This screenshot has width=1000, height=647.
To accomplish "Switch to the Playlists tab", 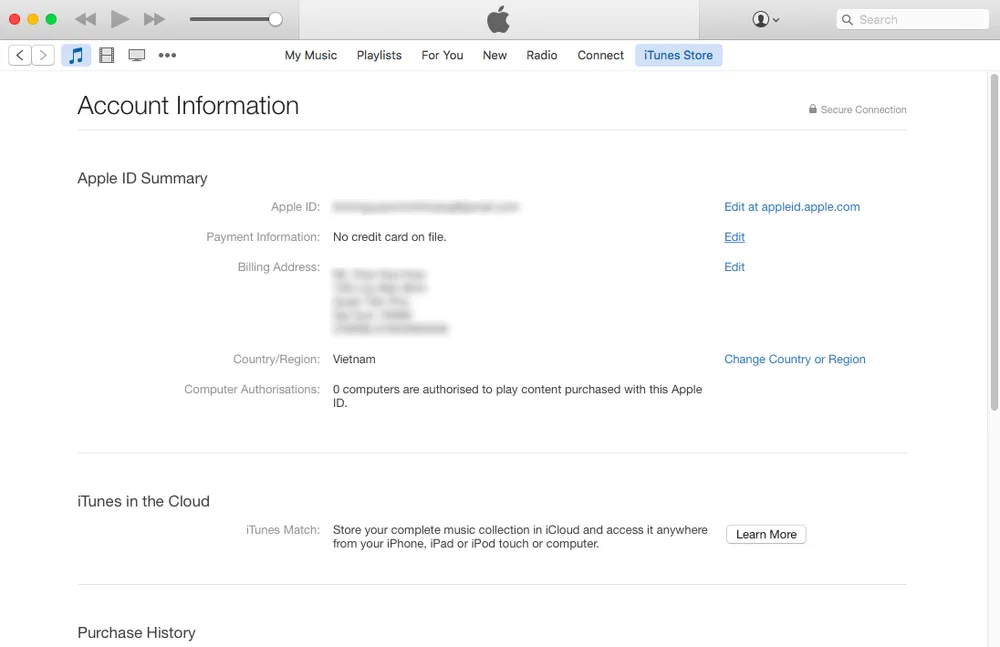I will [378, 55].
